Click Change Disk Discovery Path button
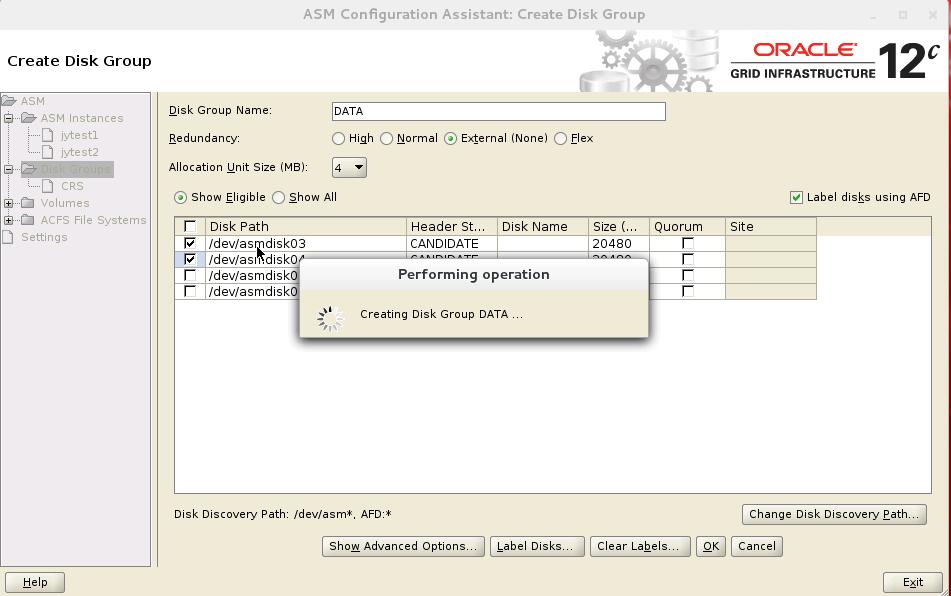Image resolution: width=951 pixels, height=596 pixels. pos(834,514)
